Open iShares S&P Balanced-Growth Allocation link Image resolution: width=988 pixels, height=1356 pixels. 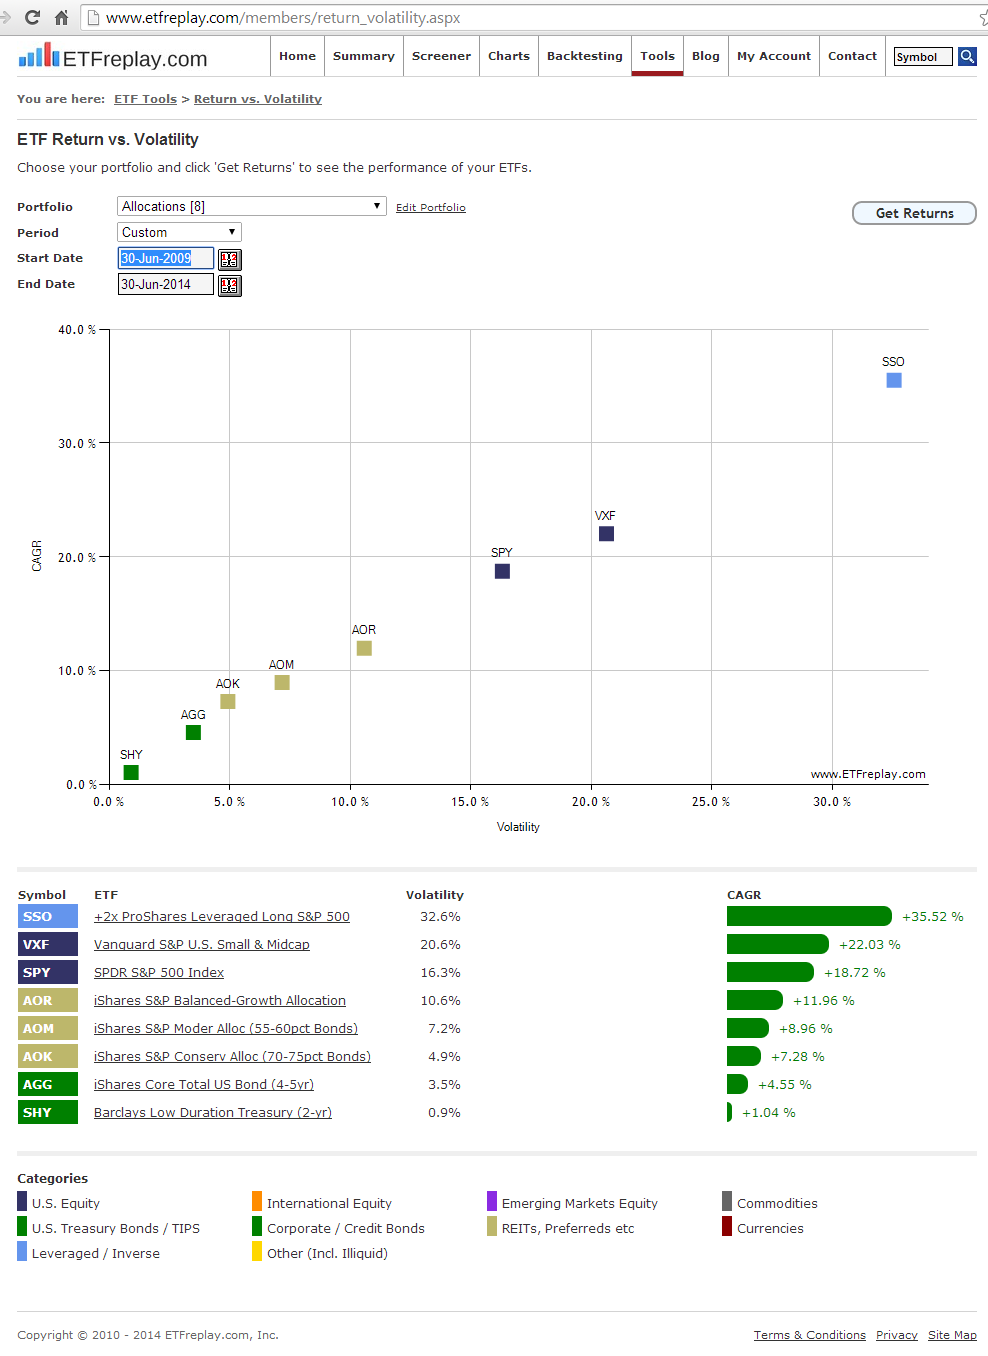[220, 1000]
